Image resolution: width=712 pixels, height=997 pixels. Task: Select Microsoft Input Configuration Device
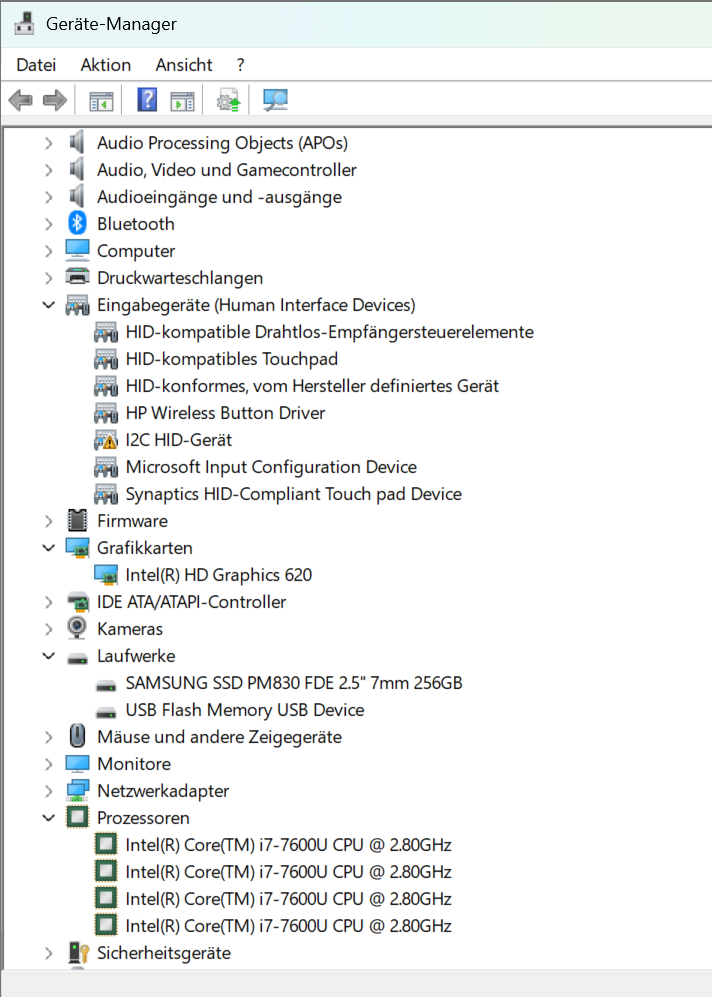(x=271, y=467)
